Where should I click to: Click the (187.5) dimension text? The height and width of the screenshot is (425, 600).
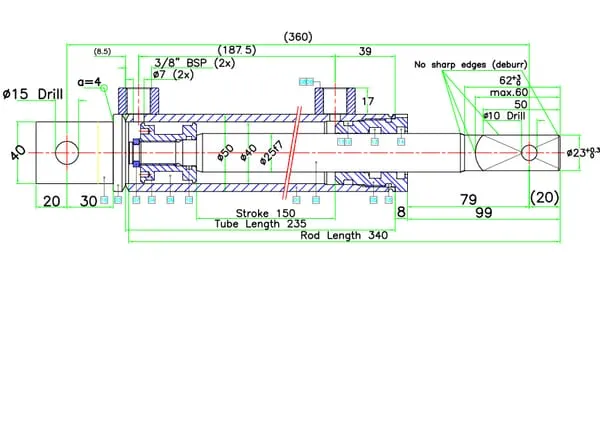point(237,49)
